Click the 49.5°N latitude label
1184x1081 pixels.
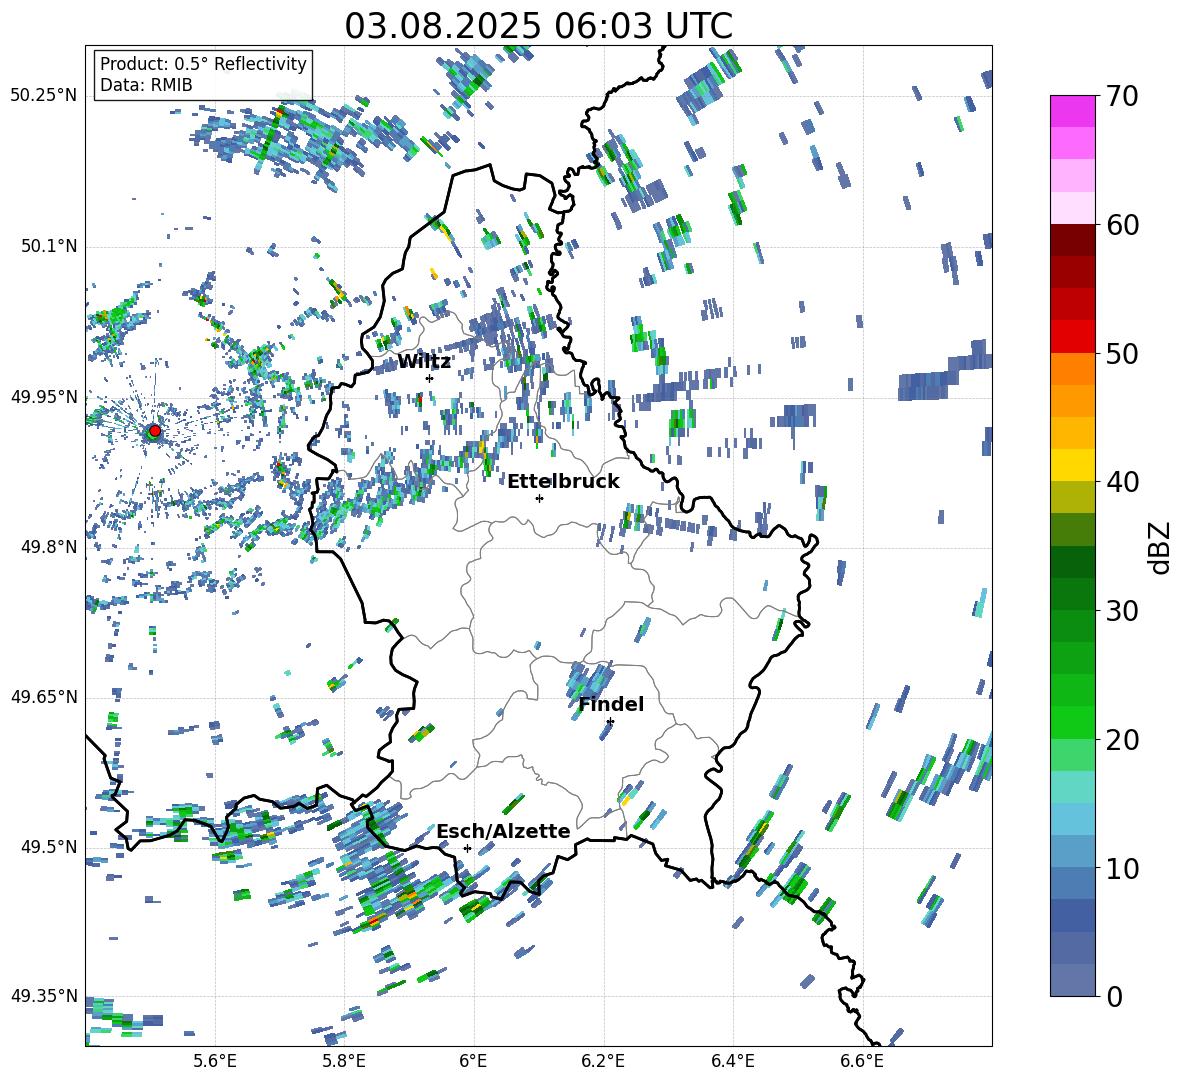point(48,846)
